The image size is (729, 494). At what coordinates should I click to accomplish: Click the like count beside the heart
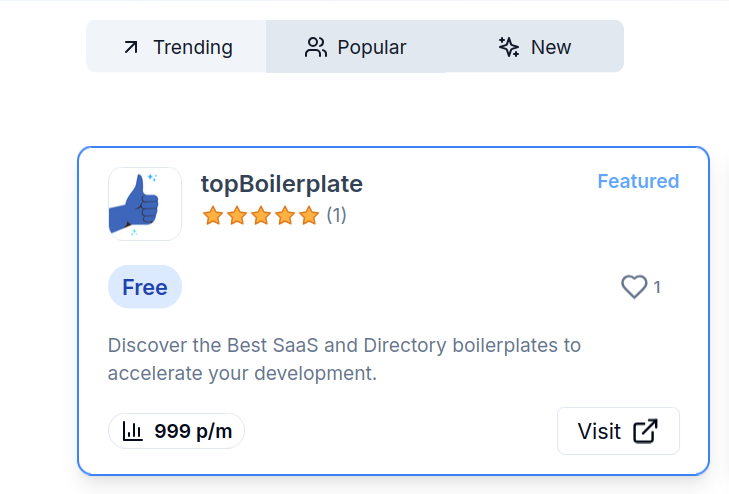click(x=657, y=287)
